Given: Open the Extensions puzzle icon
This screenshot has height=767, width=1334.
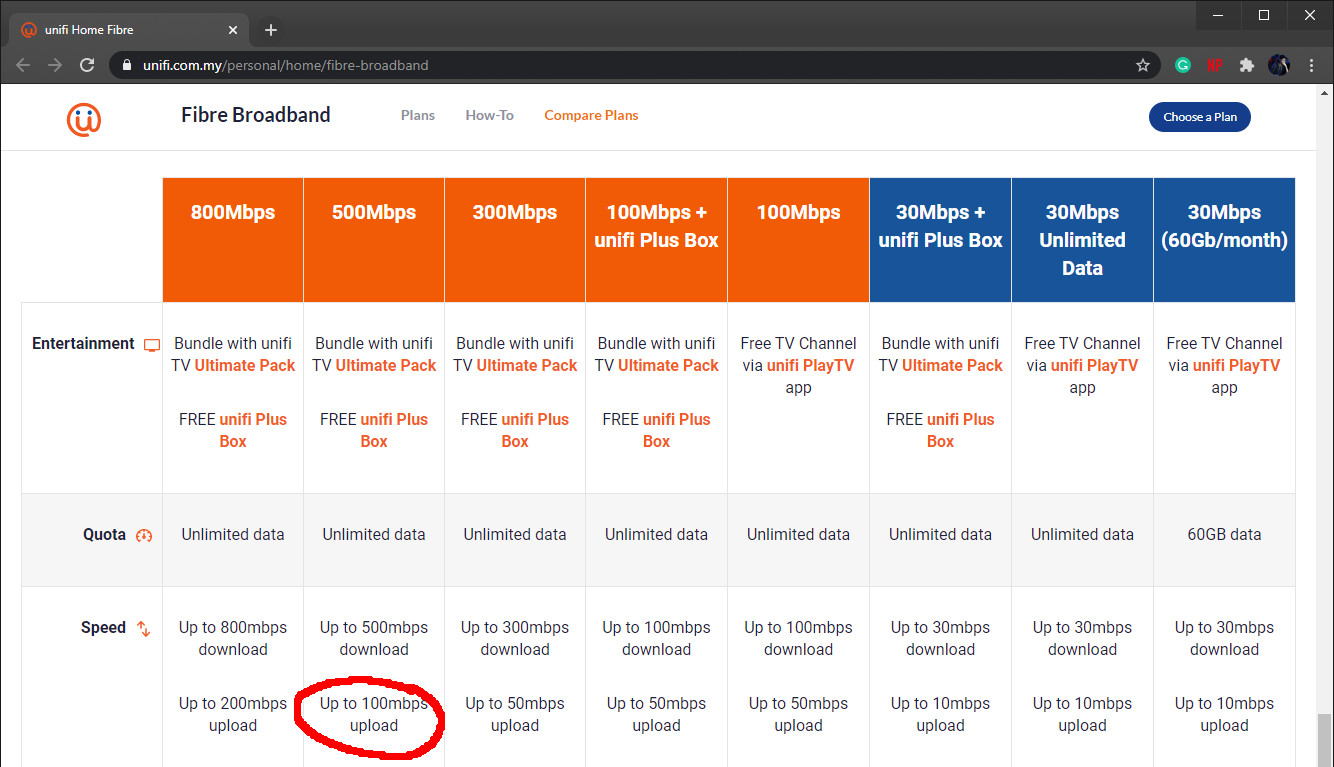Looking at the screenshot, I should coord(1246,65).
